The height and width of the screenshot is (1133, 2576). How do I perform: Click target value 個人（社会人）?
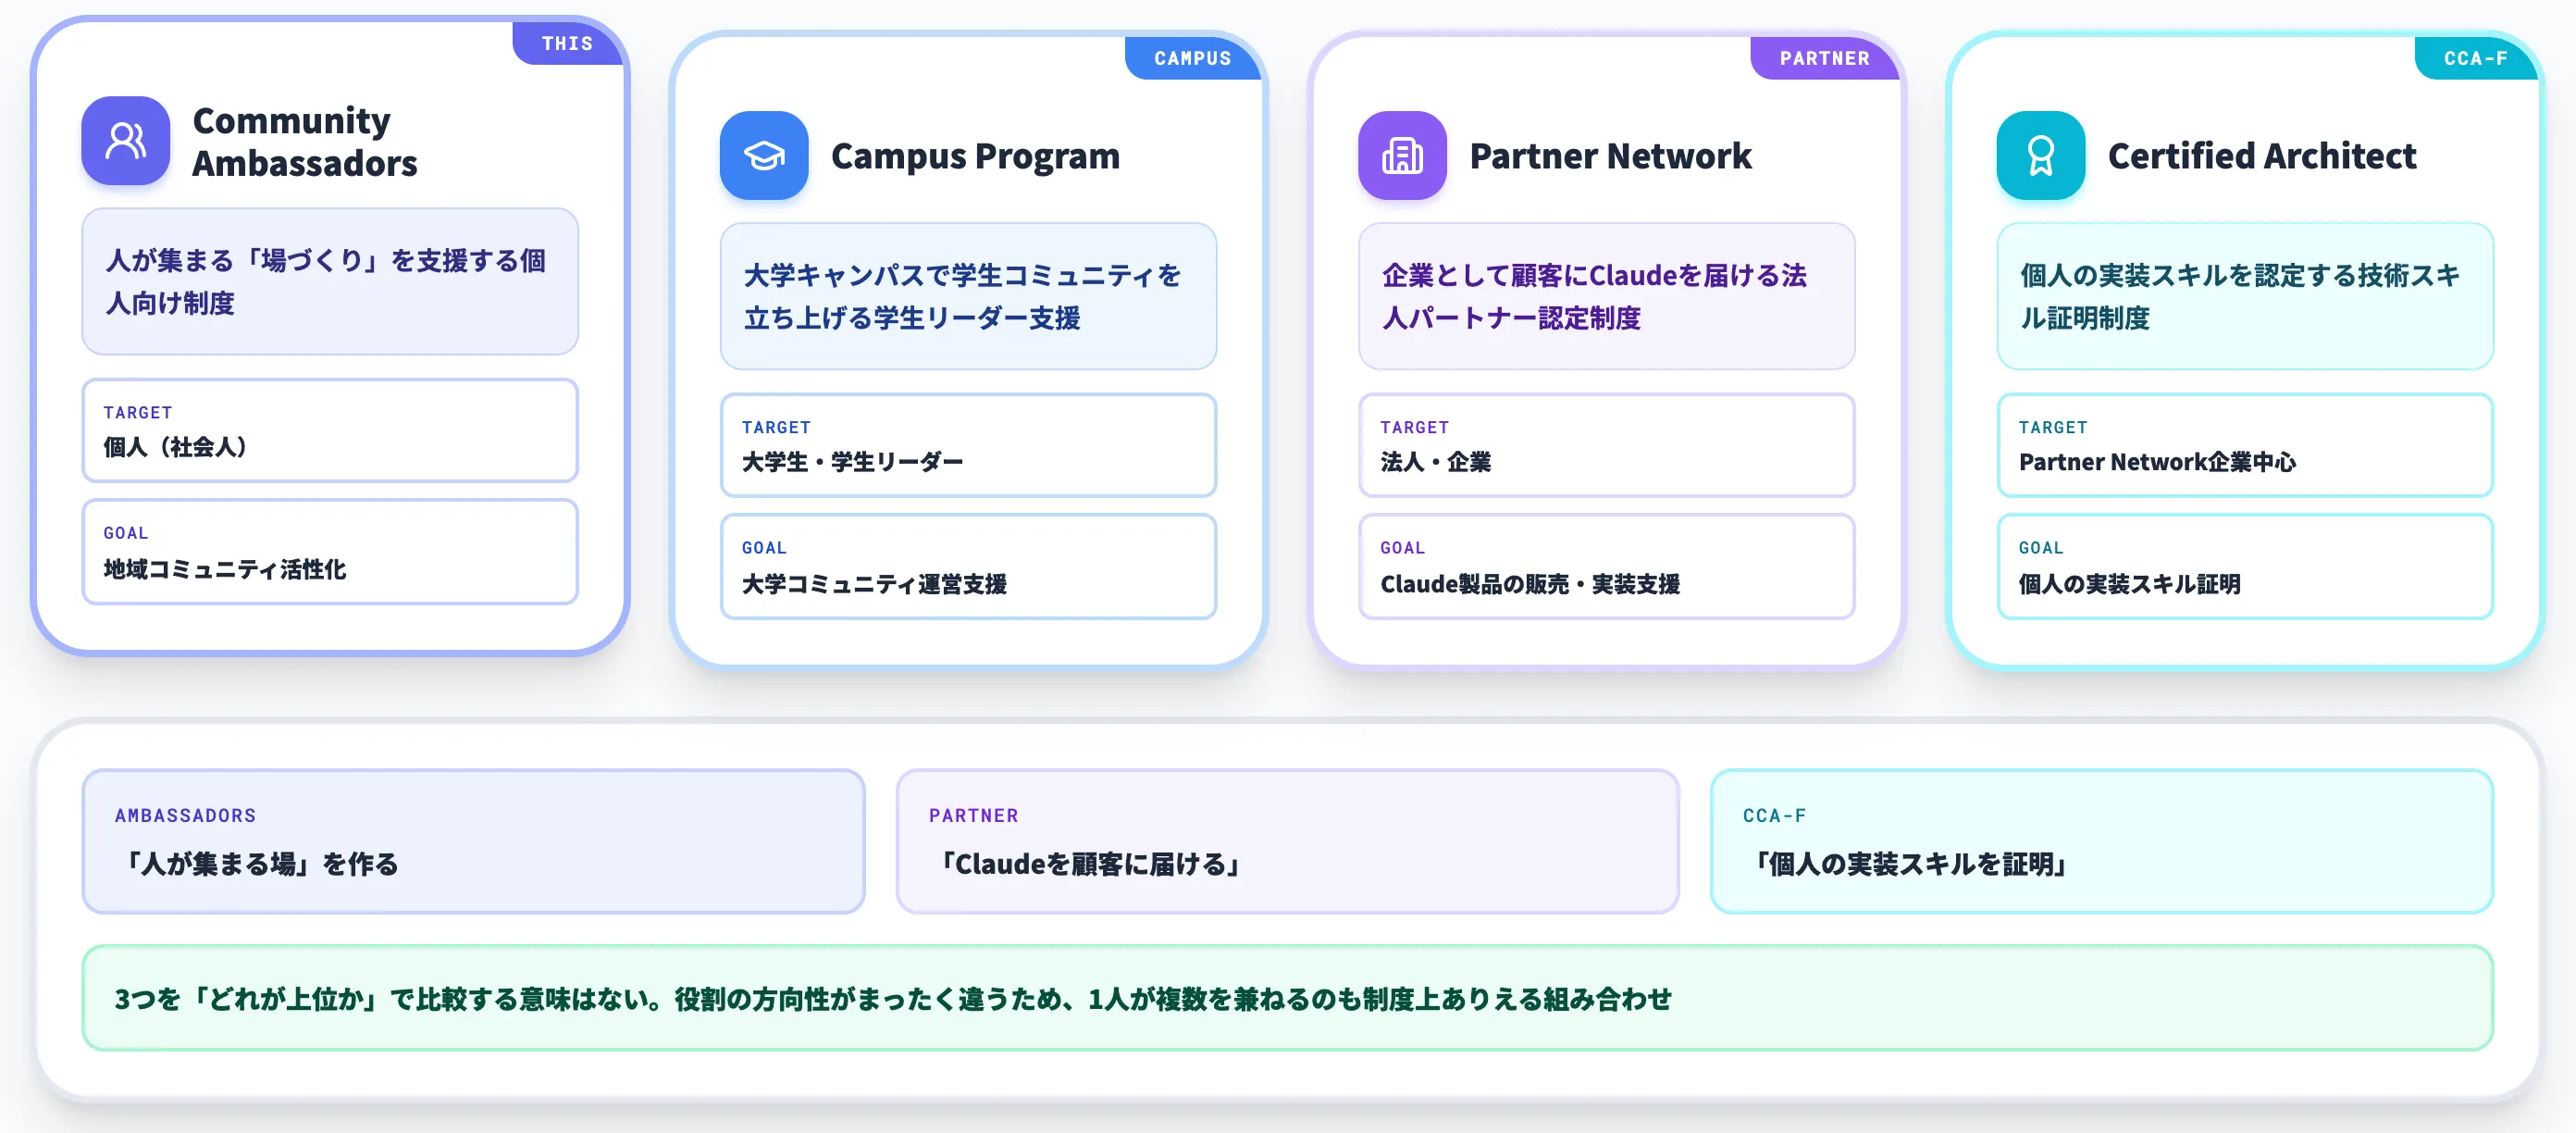click(x=175, y=447)
